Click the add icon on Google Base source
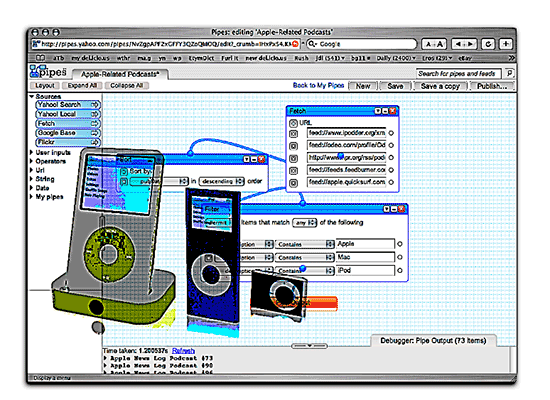This screenshot has height=400, width=550. click(x=94, y=133)
